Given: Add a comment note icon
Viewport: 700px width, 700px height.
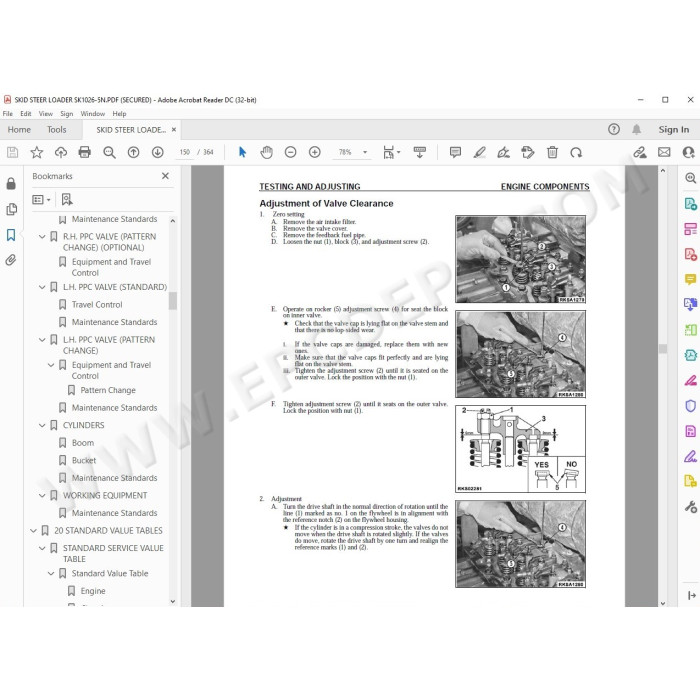Looking at the screenshot, I should click(455, 153).
